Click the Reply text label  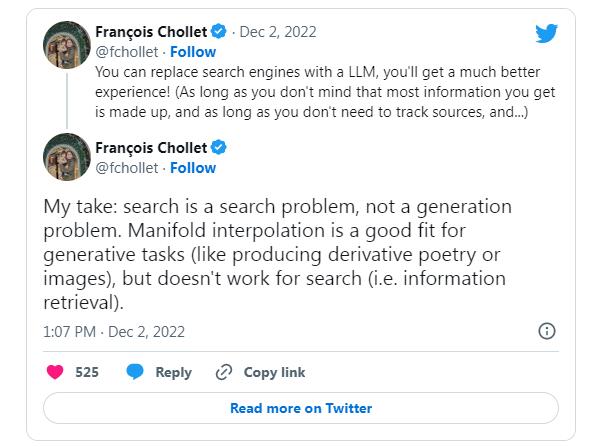[173, 372]
